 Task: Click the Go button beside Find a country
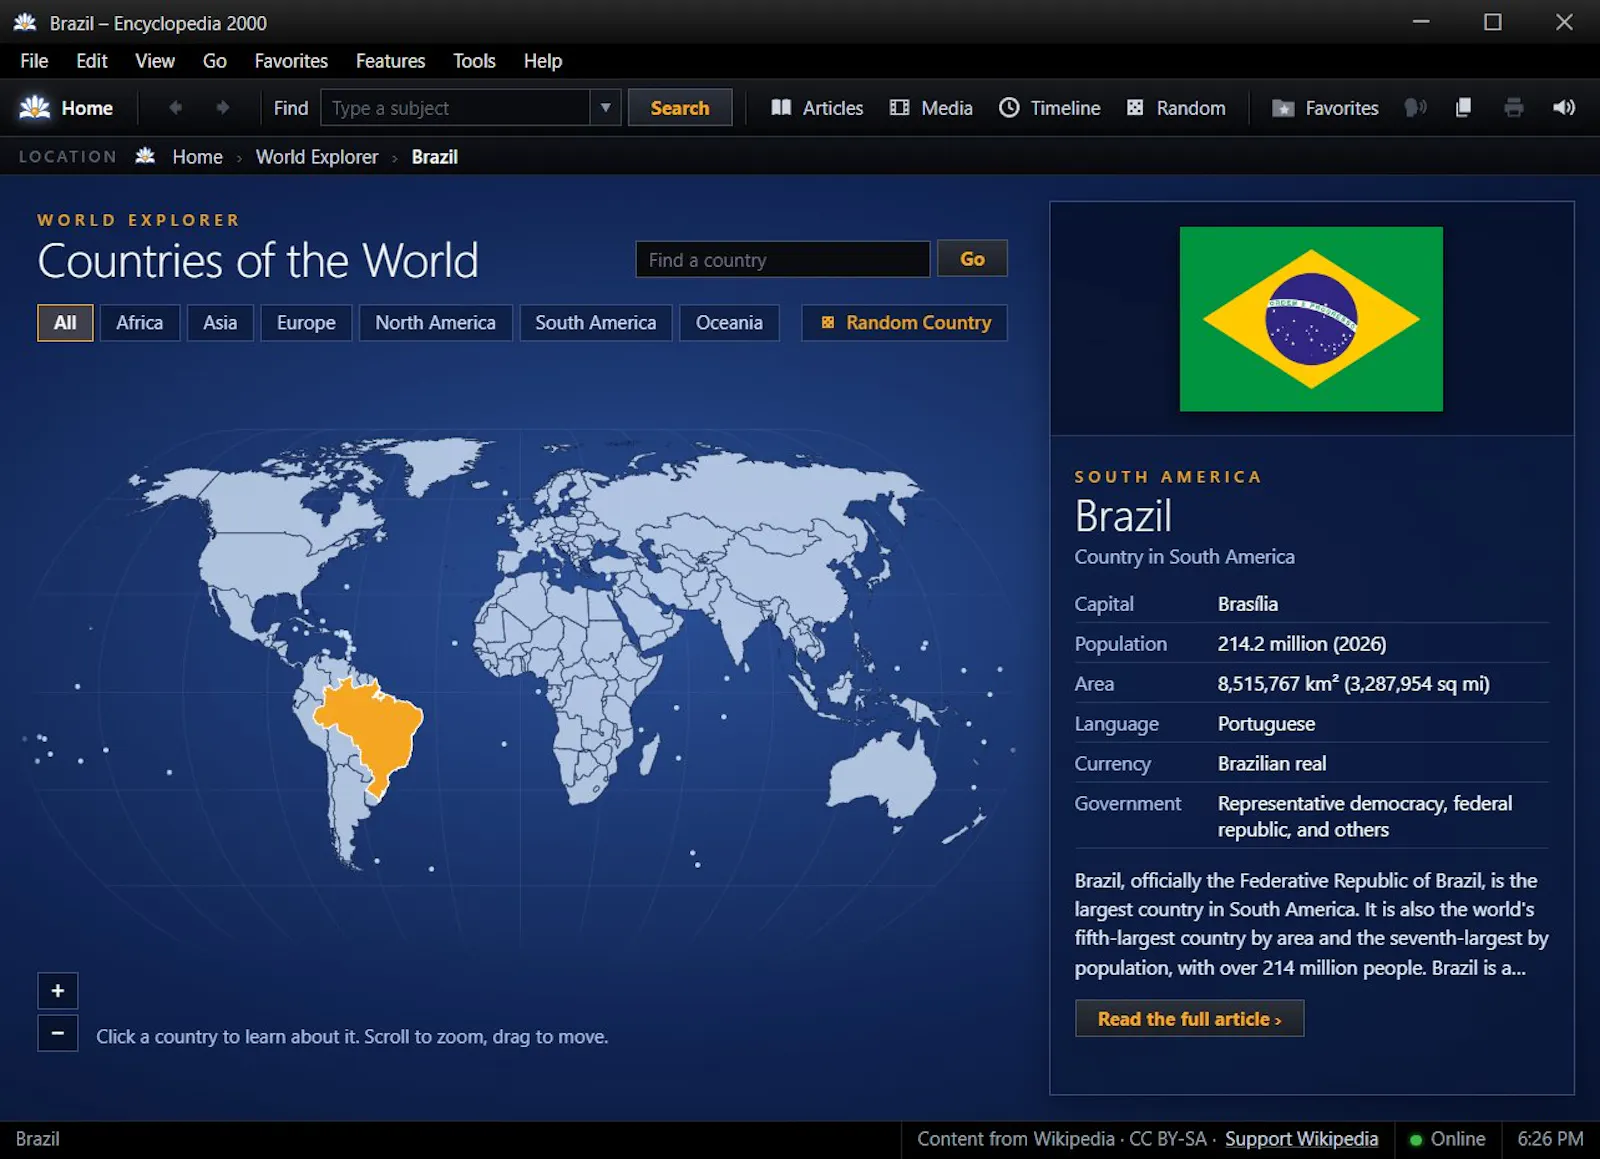972,259
